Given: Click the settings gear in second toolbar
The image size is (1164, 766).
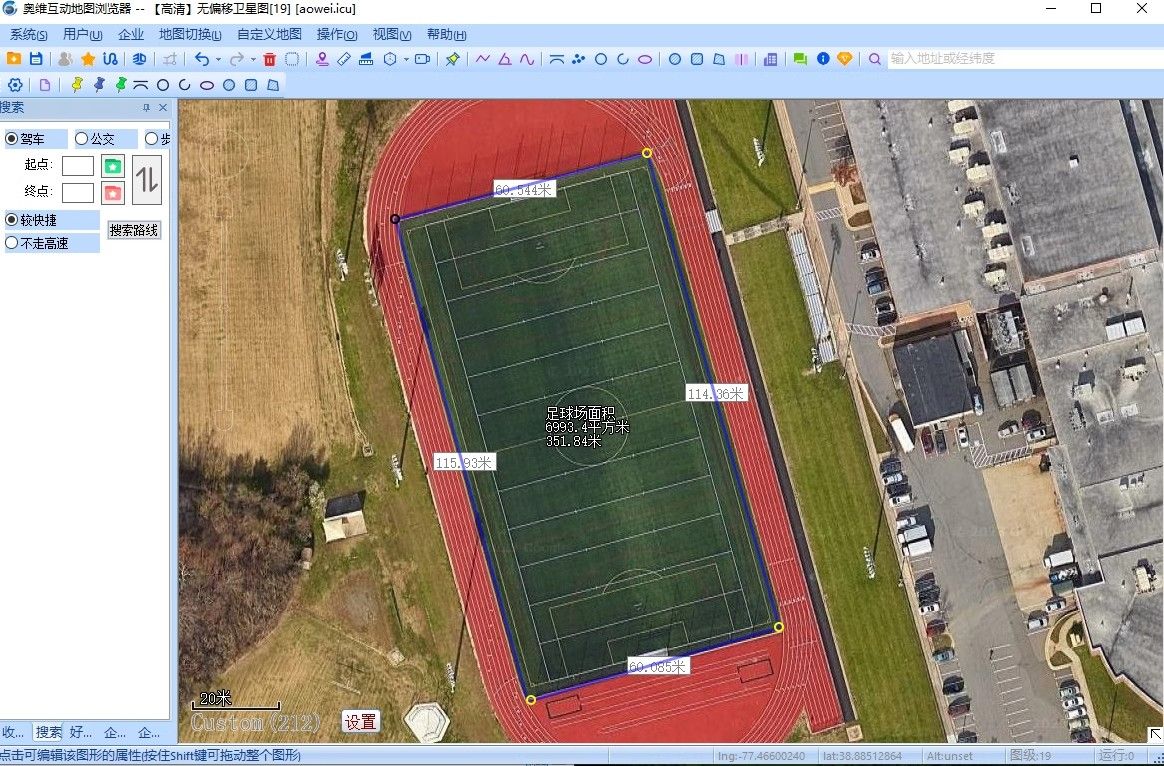Looking at the screenshot, I should 15,85.
